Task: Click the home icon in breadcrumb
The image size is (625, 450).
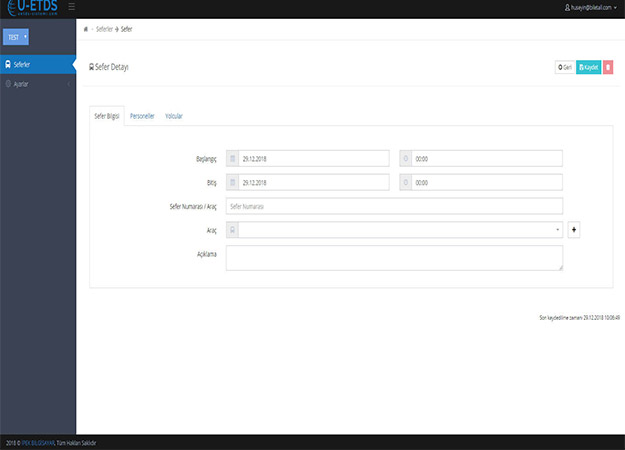Action: coord(86,29)
